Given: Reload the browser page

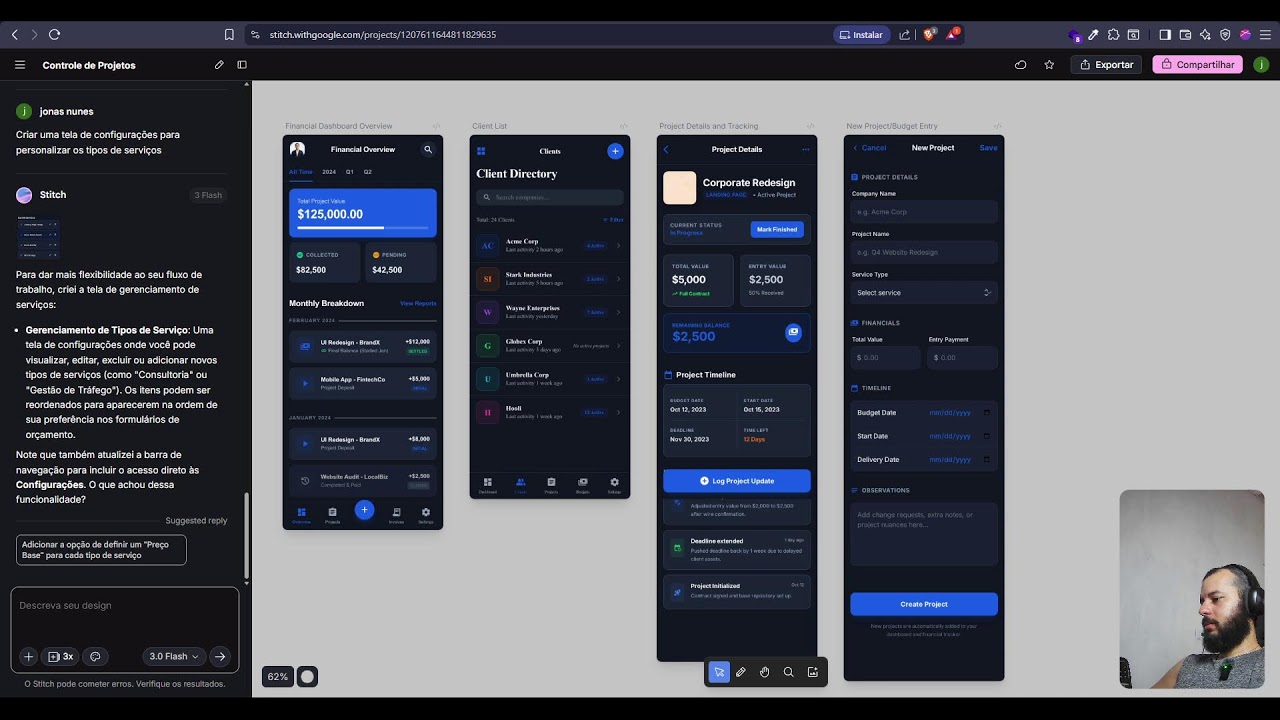Looking at the screenshot, I should (54, 34).
